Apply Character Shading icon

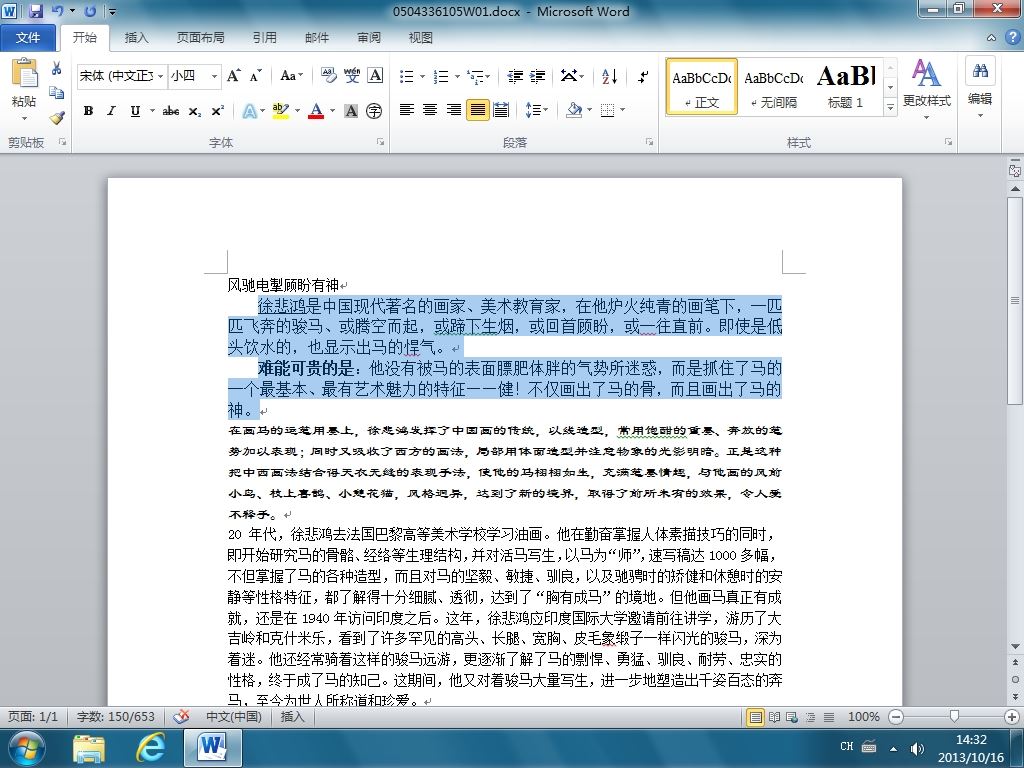point(351,111)
